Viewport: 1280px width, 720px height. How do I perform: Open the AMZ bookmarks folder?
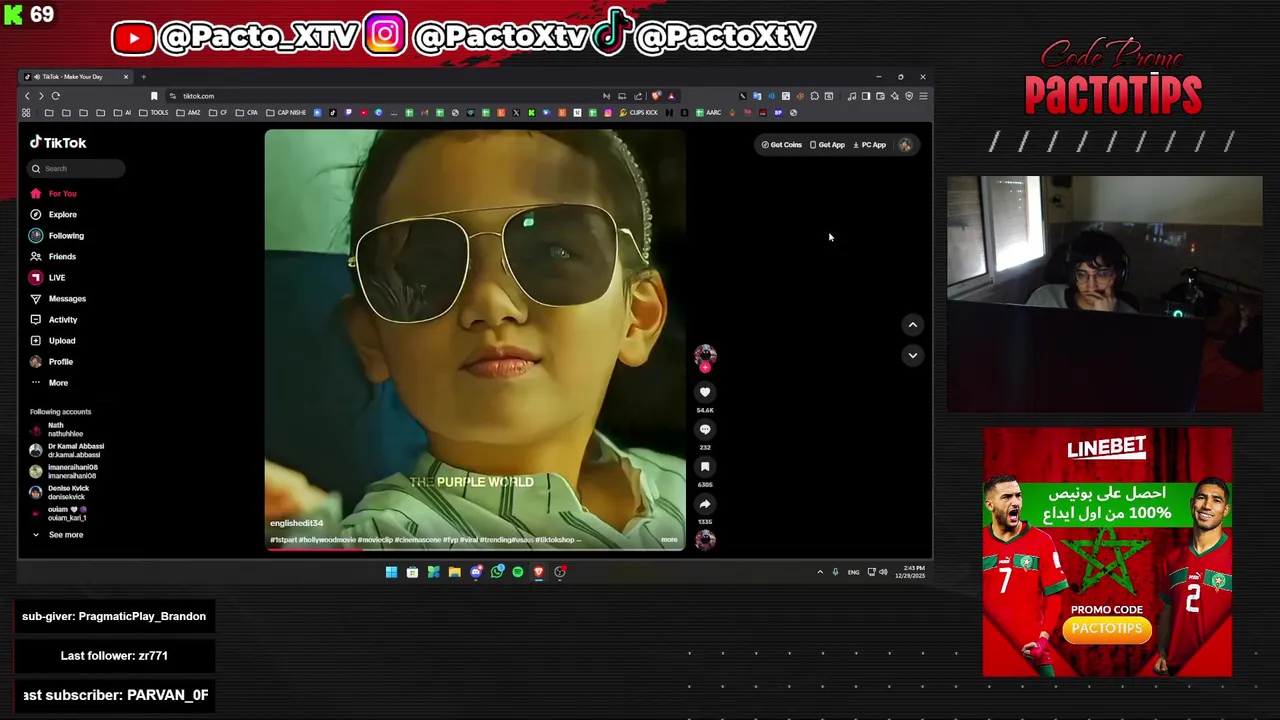[x=187, y=112]
